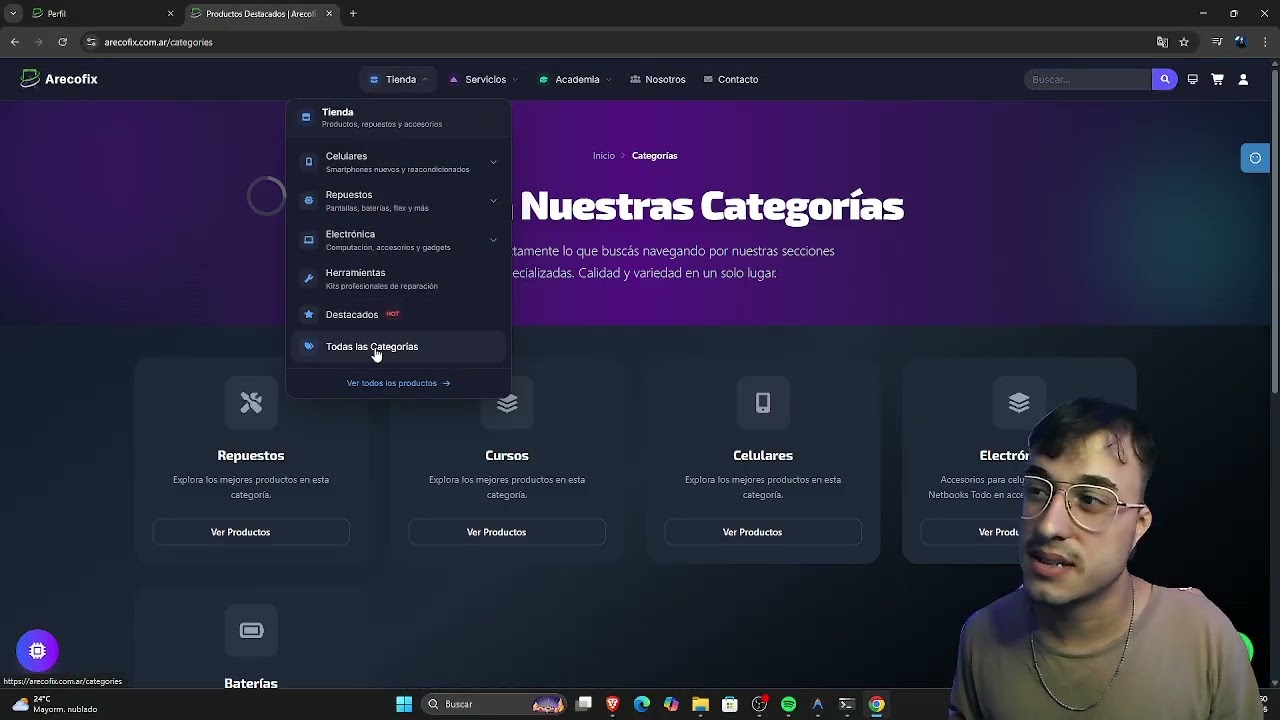1280x720 pixels.
Task: Click the address bar URL
Action: click(x=158, y=42)
